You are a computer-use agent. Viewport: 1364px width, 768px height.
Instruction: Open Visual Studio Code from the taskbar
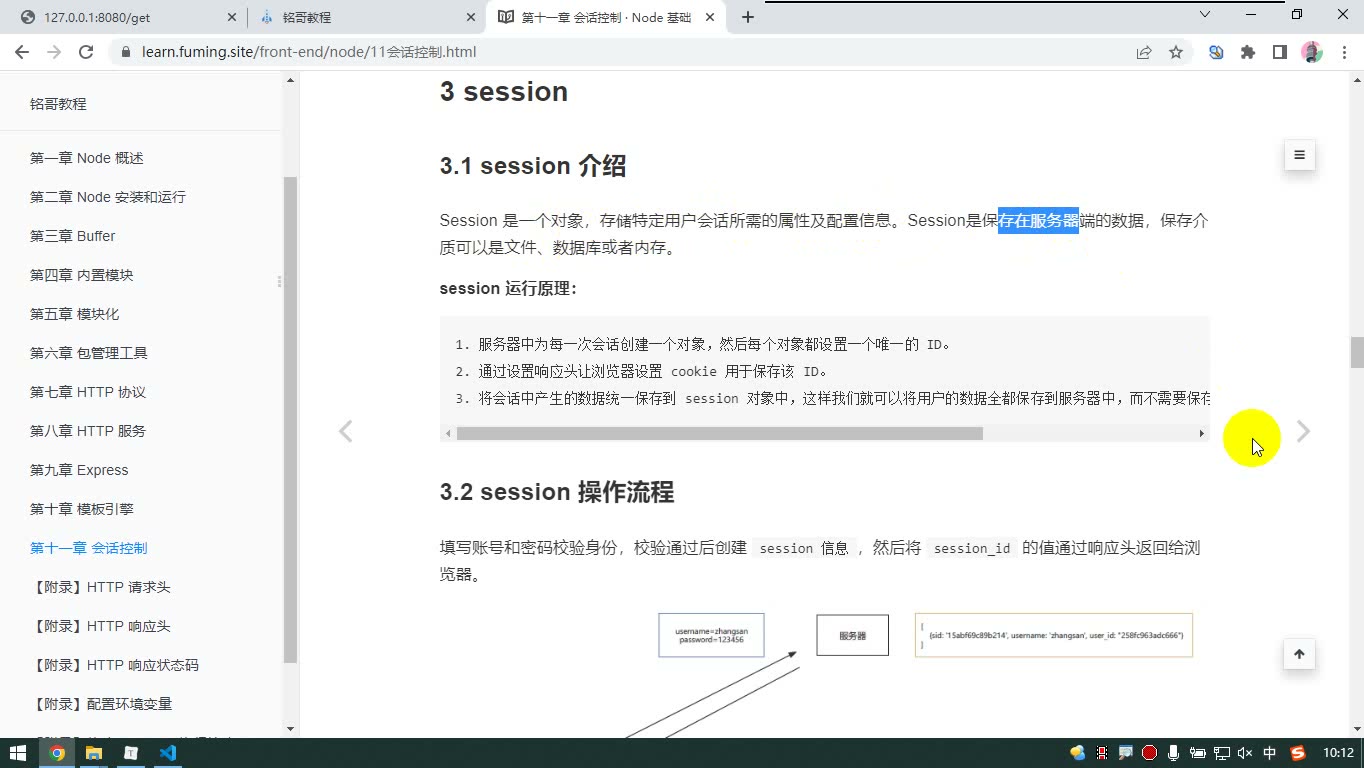point(168,753)
